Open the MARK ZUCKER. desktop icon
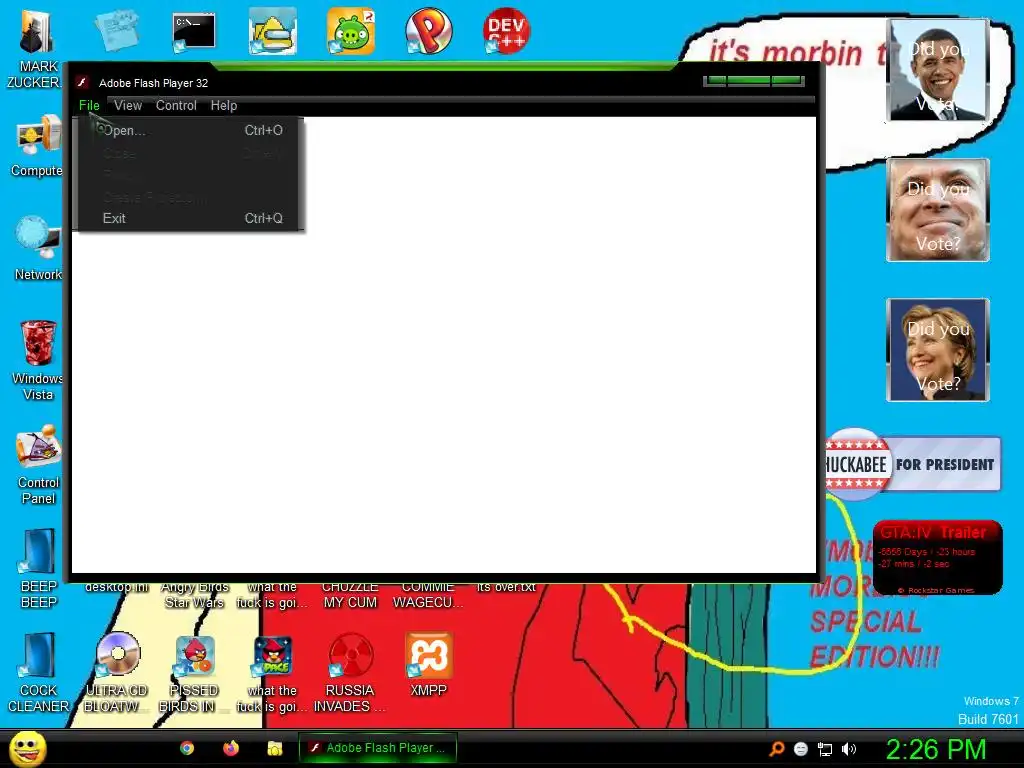This screenshot has height=768, width=1024. [x=37, y=49]
